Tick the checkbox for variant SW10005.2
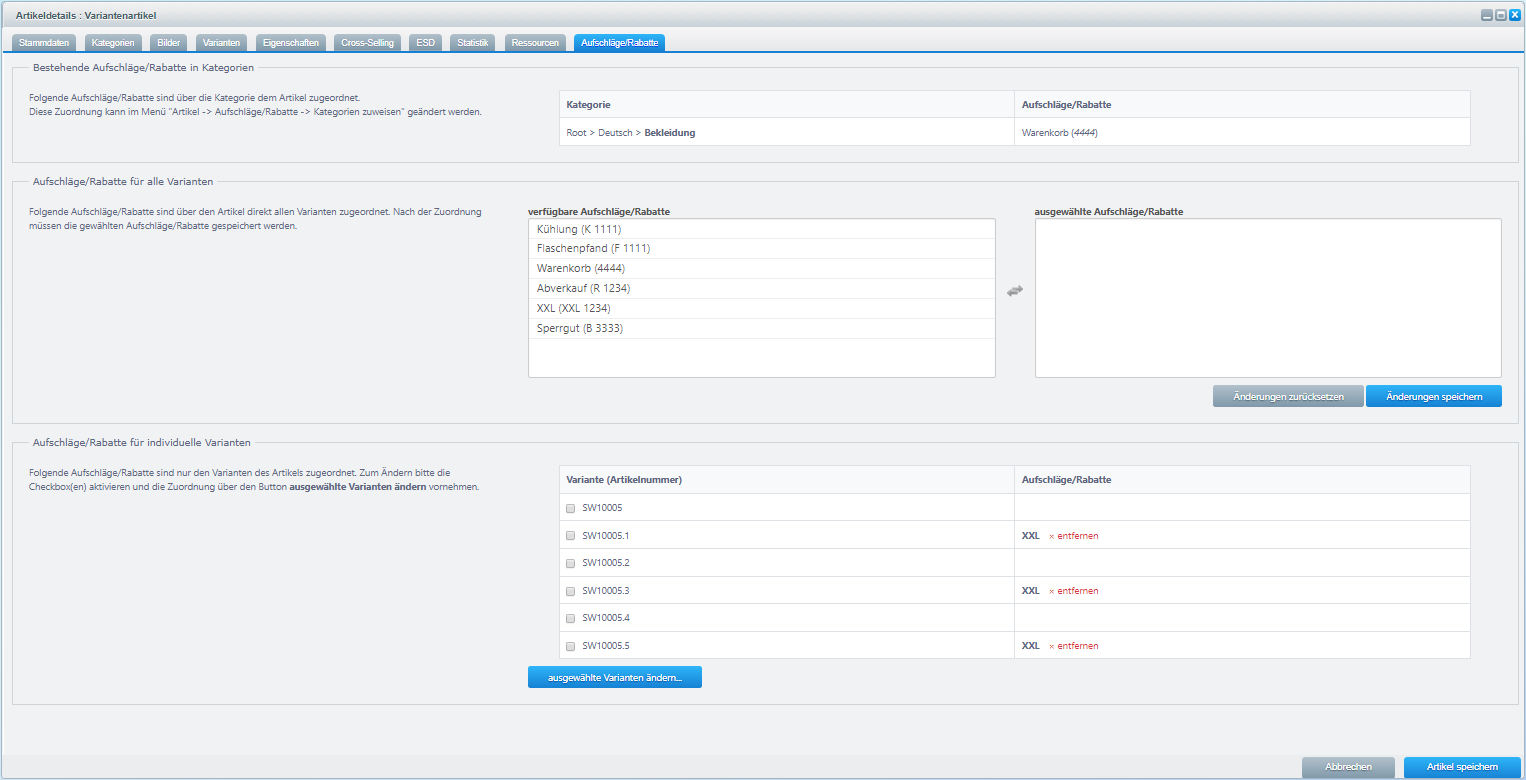This screenshot has height=780, width=1526. click(571, 563)
